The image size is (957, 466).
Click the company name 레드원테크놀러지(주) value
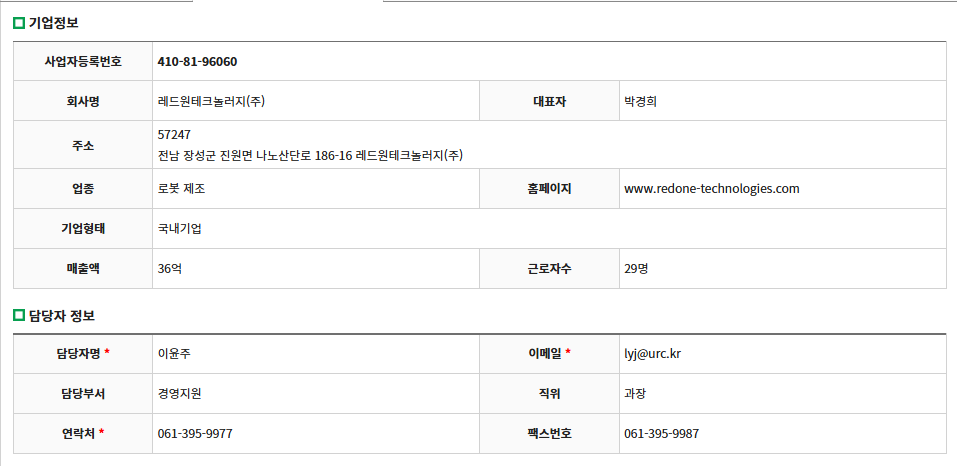coord(211,101)
